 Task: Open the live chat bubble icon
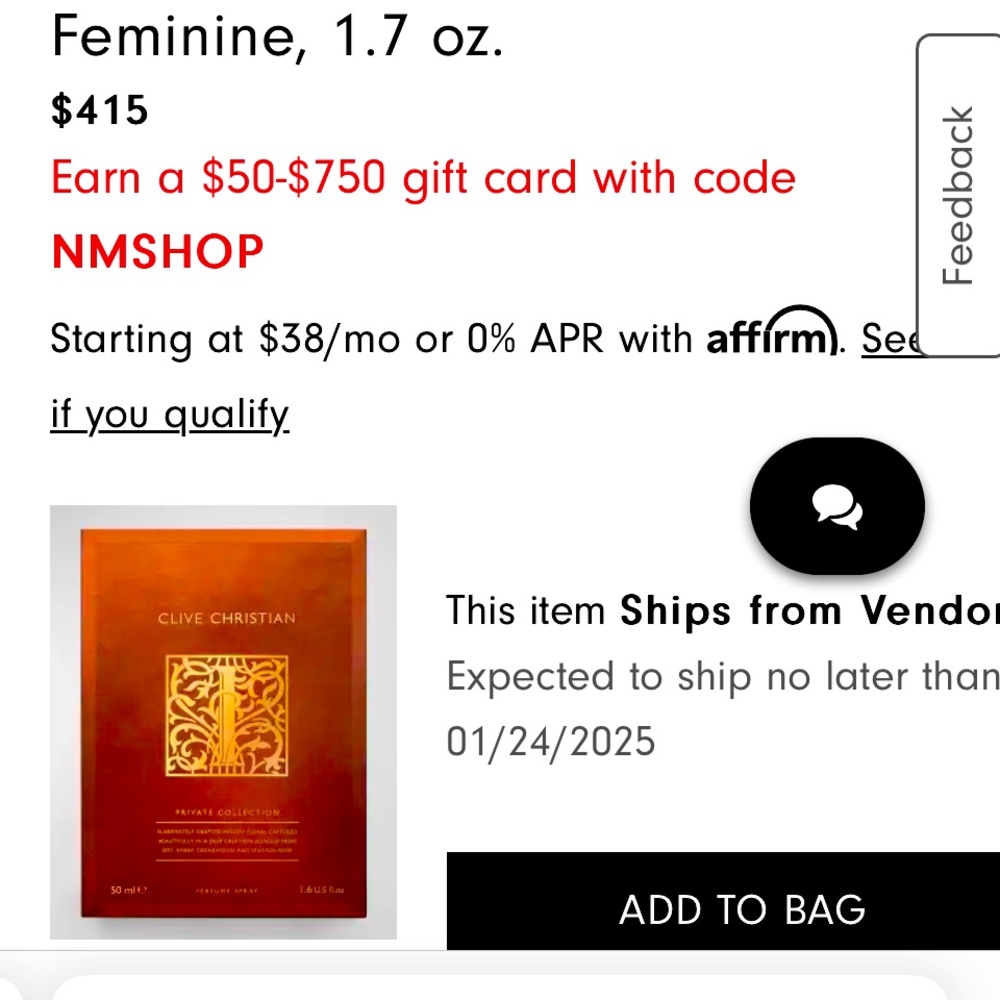(837, 506)
